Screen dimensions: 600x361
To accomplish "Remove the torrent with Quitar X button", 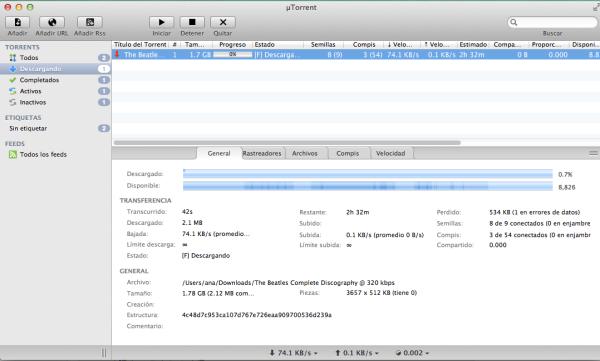I will pyautogui.click(x=223, y=22).
